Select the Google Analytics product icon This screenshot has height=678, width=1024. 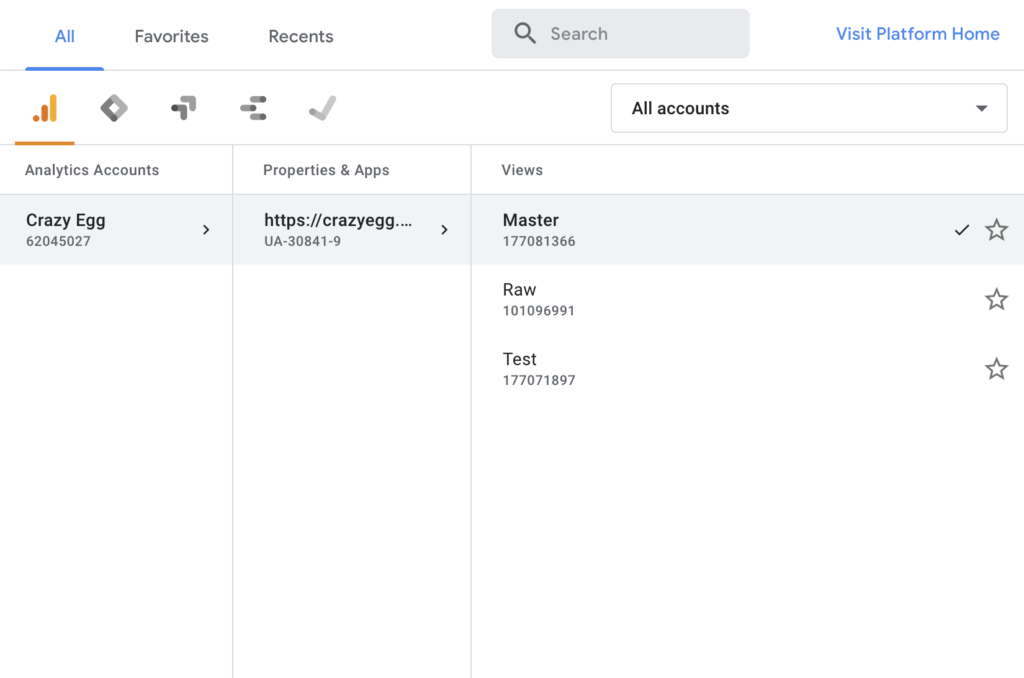pos(45,108)
